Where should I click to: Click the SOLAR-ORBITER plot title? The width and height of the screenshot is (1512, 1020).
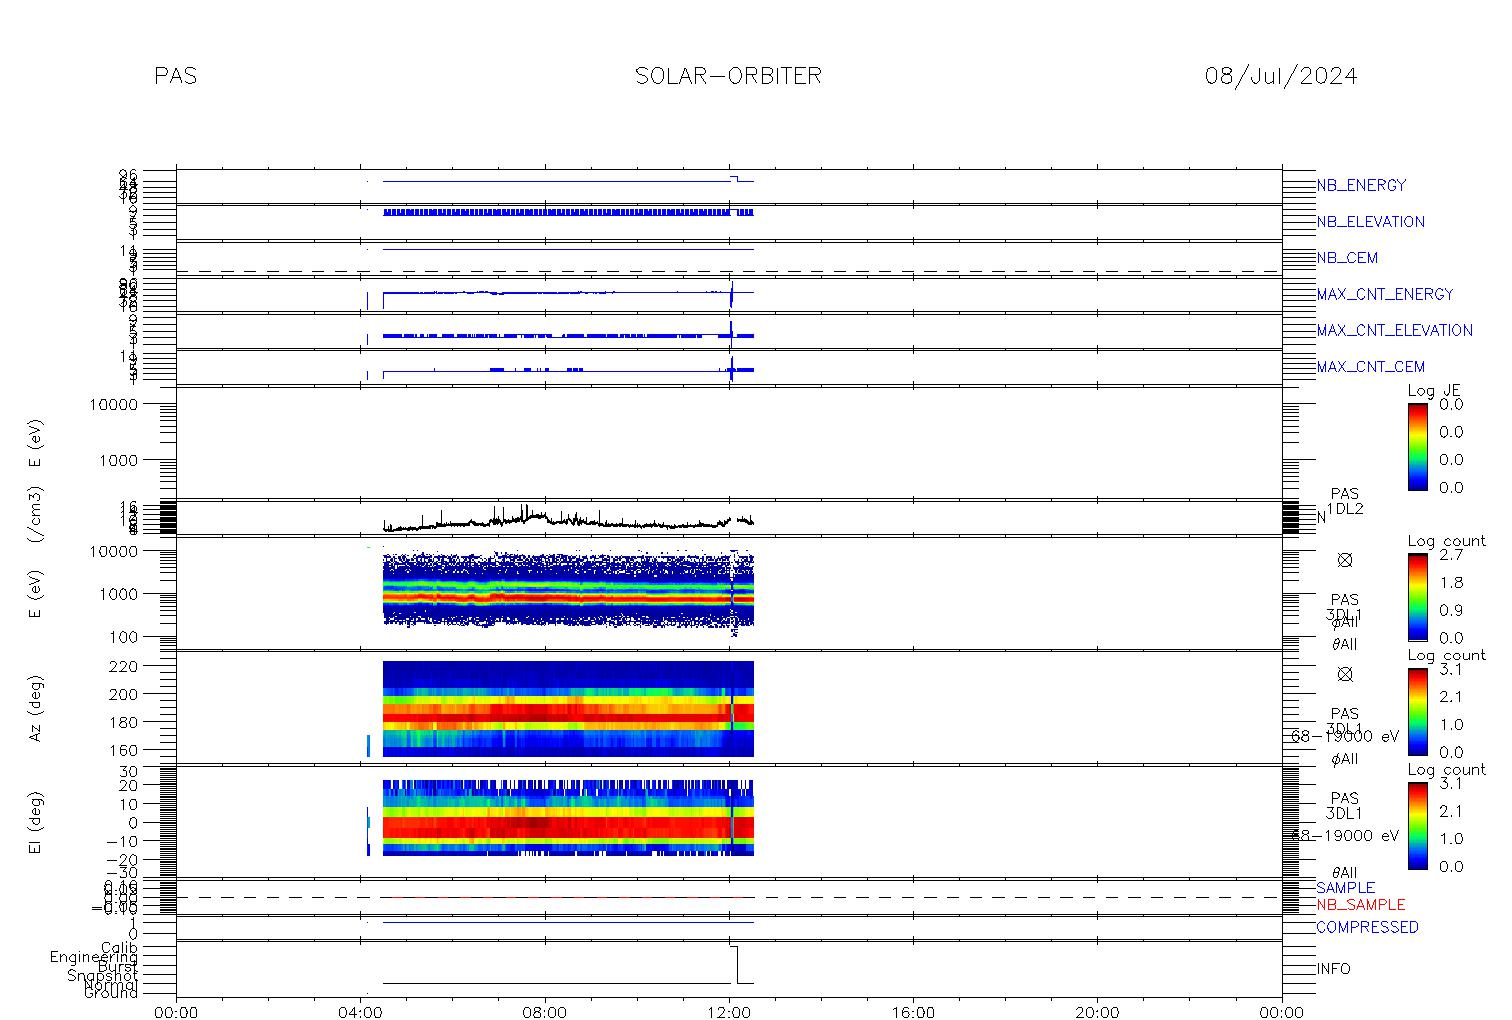pos(728,76)
